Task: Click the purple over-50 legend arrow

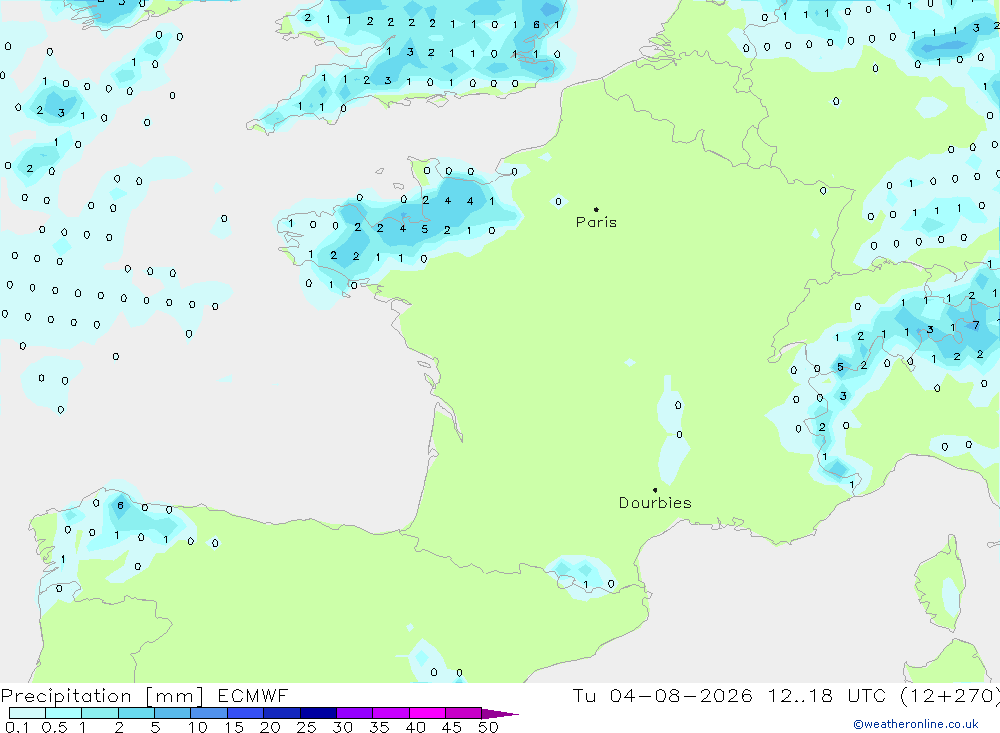Action: pos(499,713)
